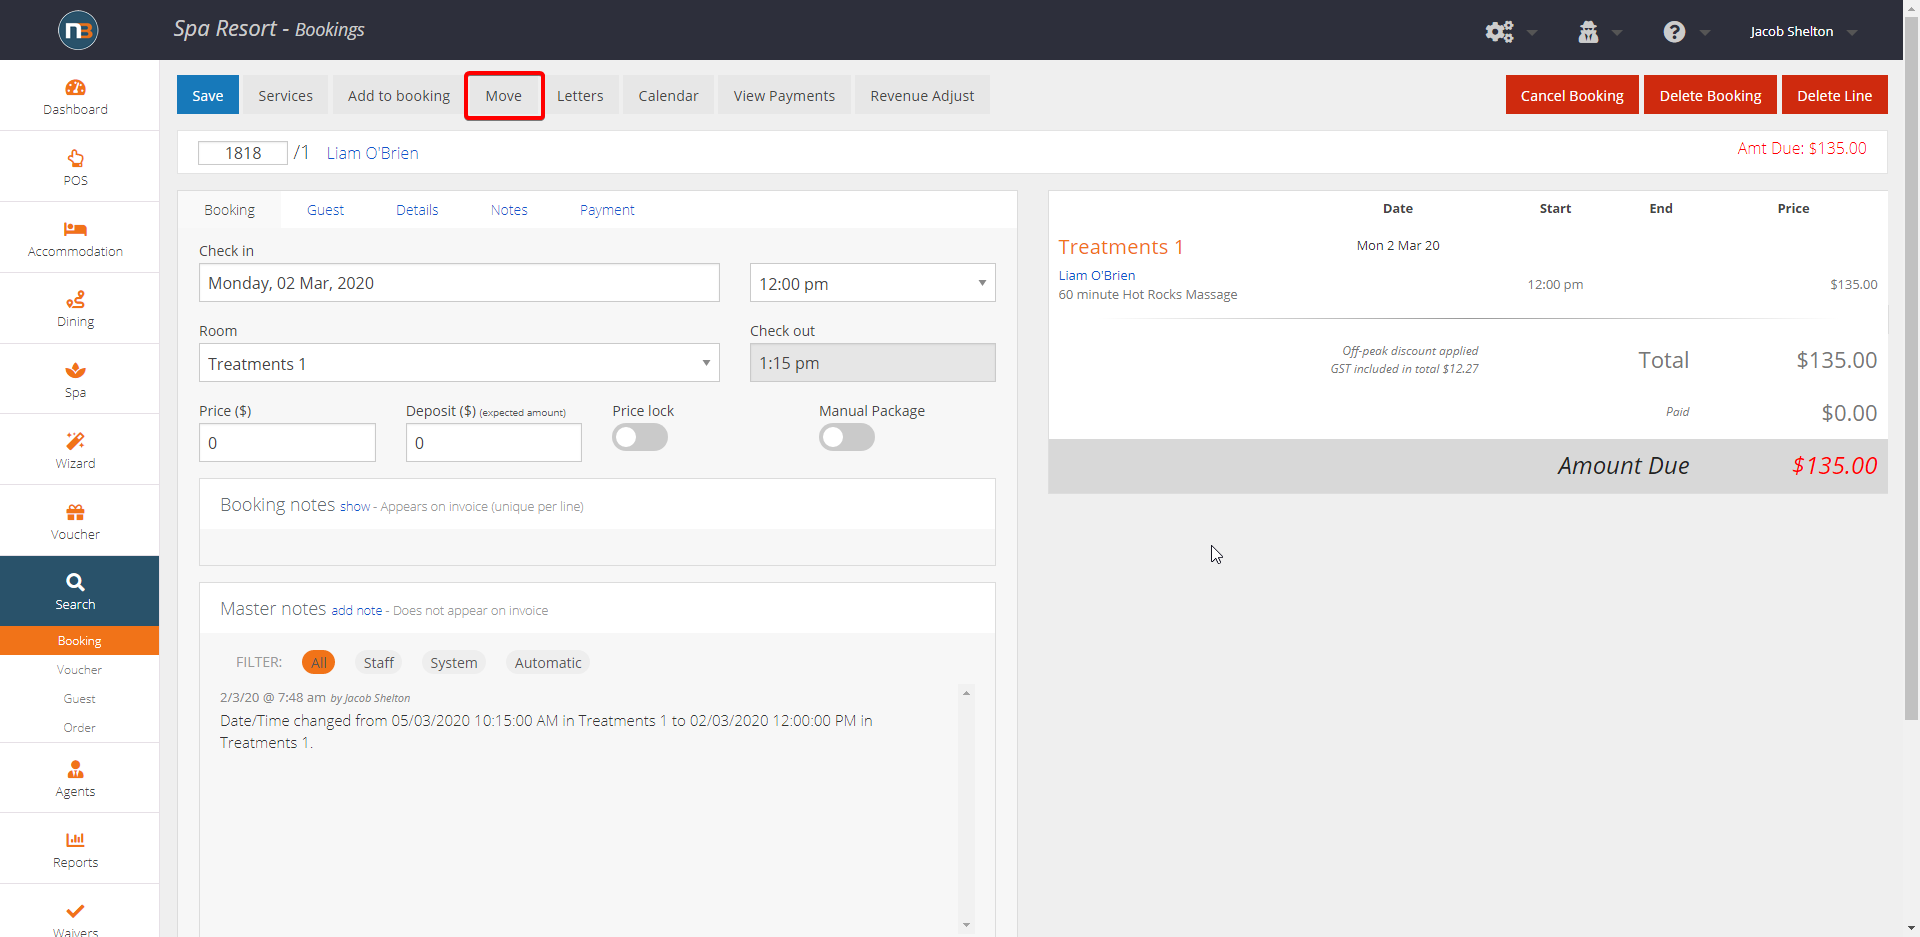
Task: Switch to the Notes tab
Action: click(509, 210)
